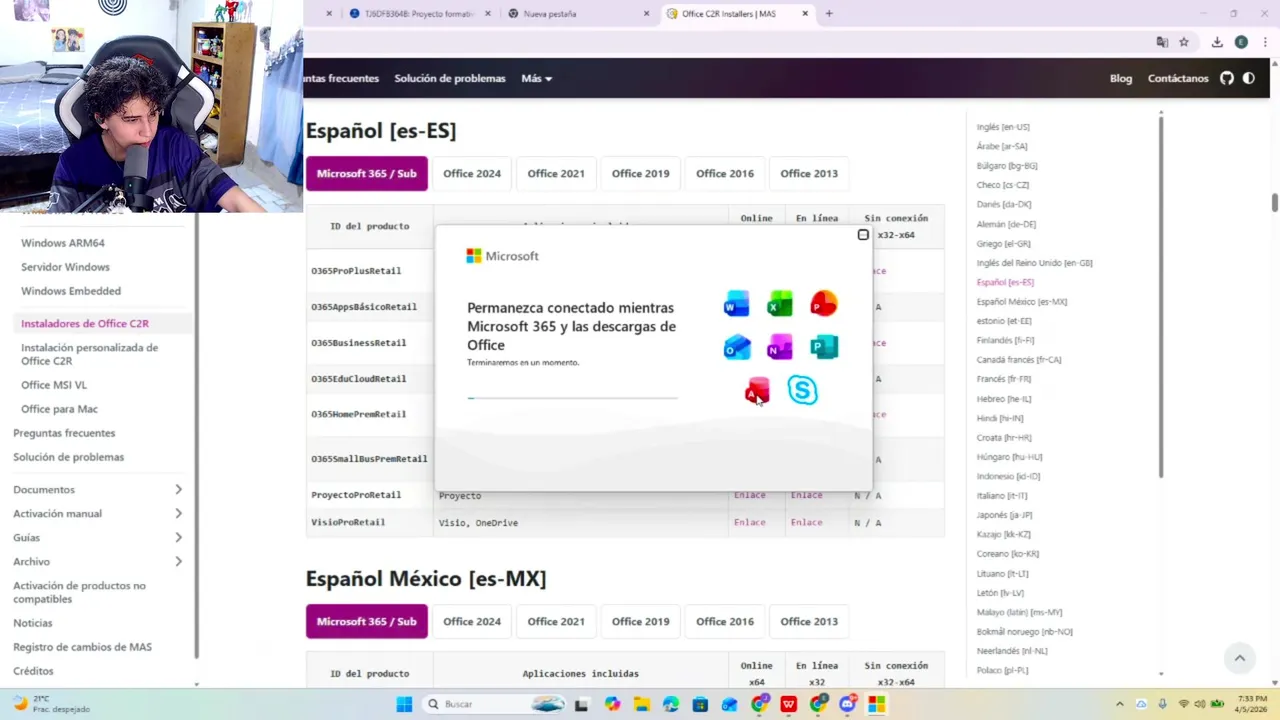Click the OneNote icon in the installer dialog
The height and width of the screenshot is (720, 1280).
click(x=780, y=347)
